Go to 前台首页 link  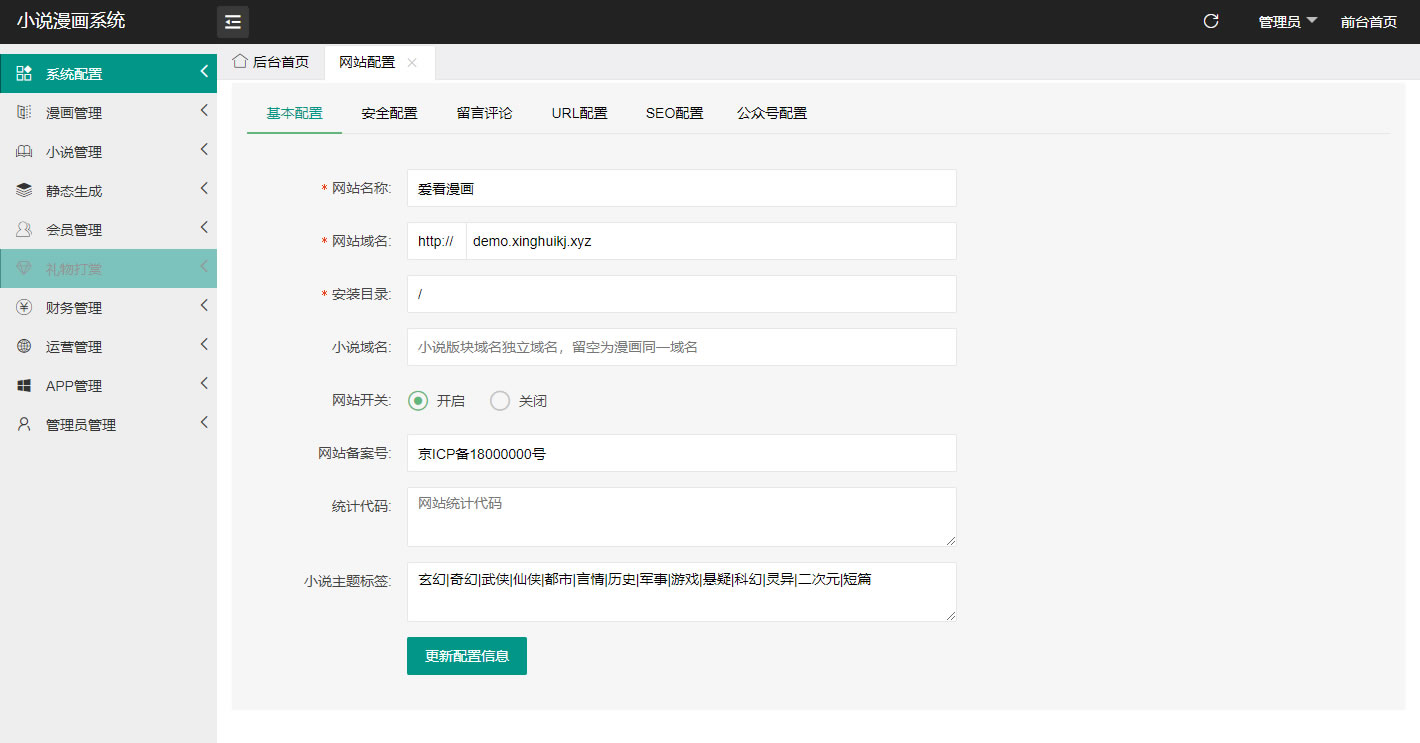point(1369,22)
